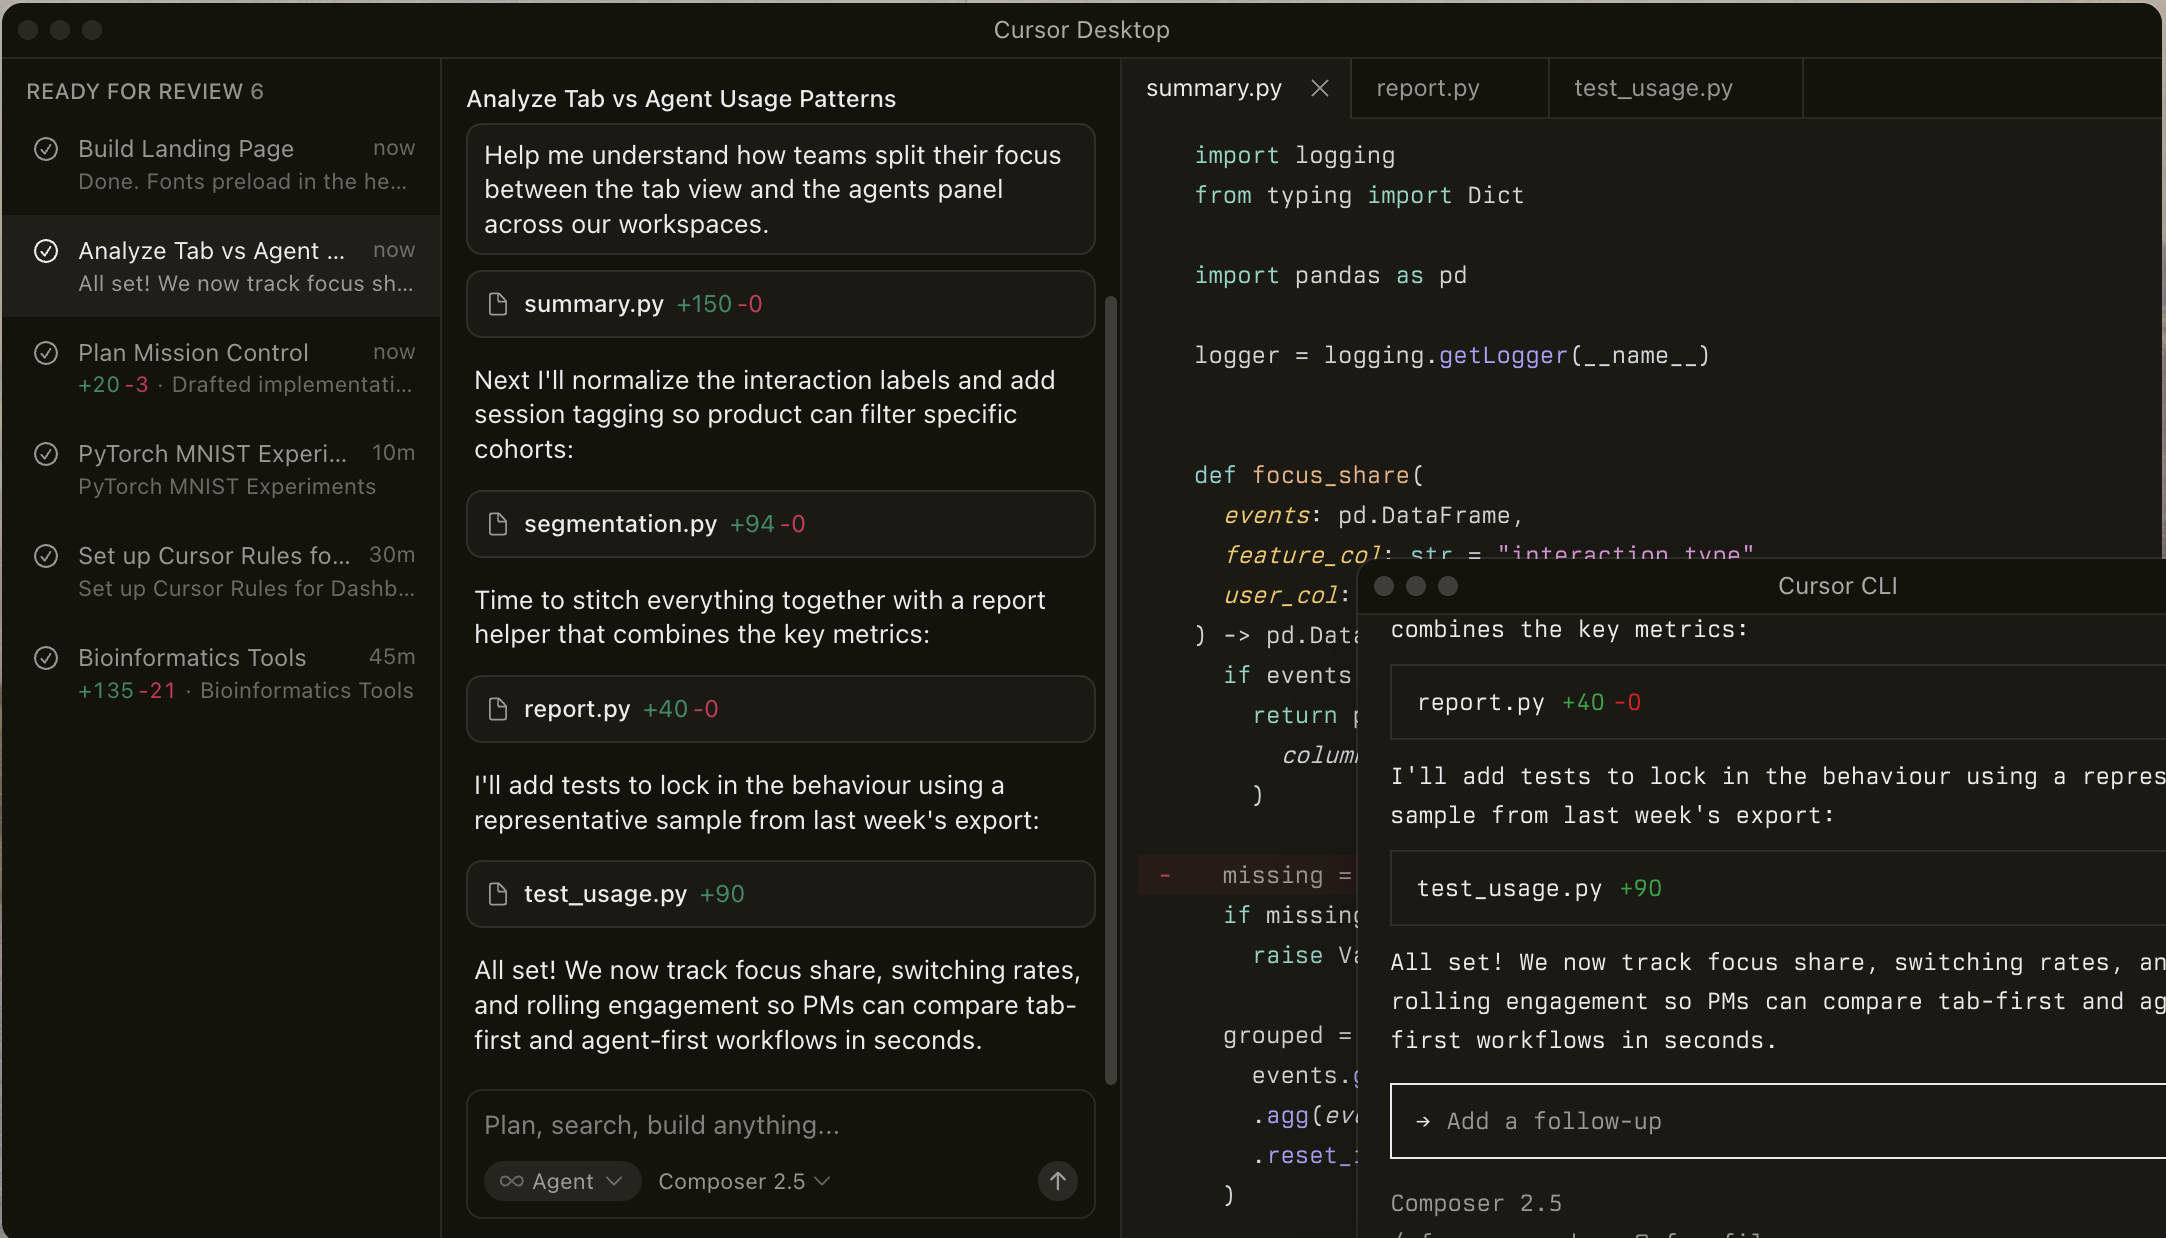
Task: Focus the 'Add a follow-up' field in Cursor CLI
Action: [1777, 1121]
